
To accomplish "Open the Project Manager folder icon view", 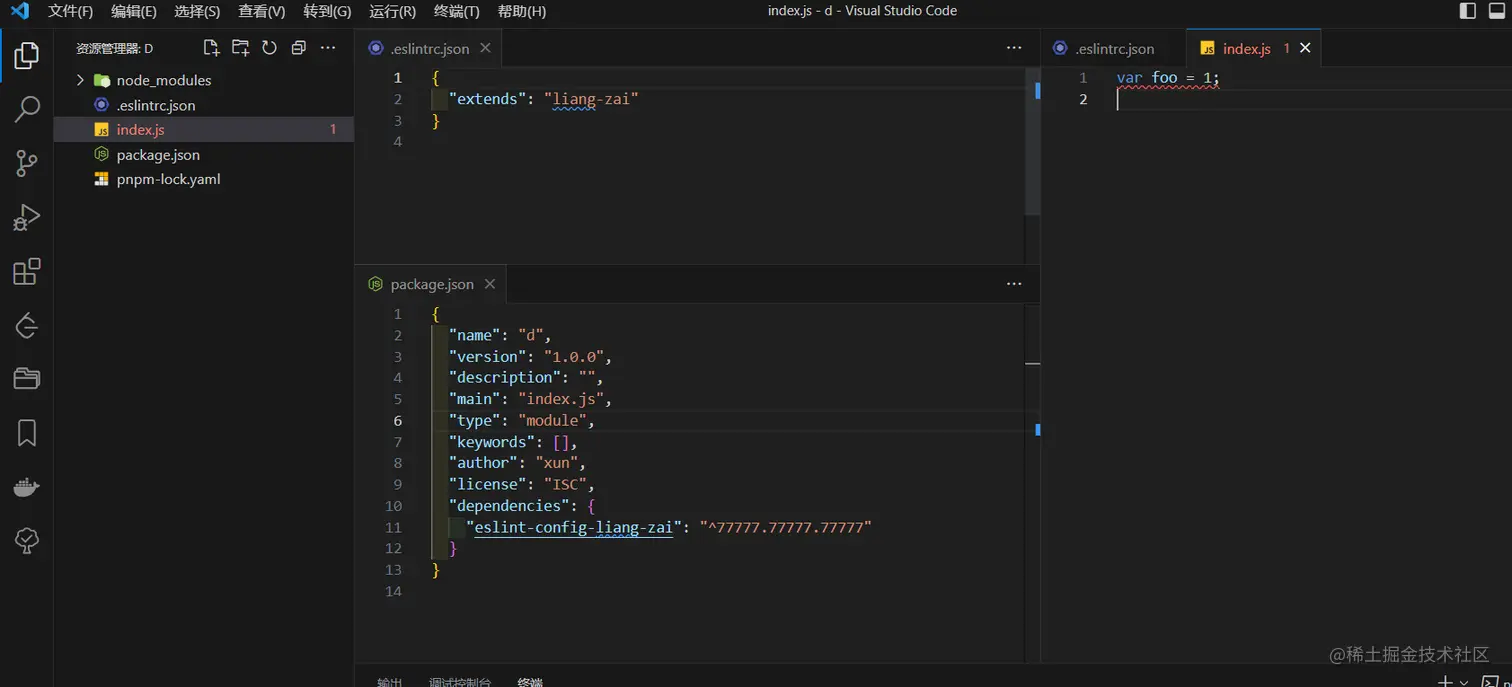I will (27, 379).
